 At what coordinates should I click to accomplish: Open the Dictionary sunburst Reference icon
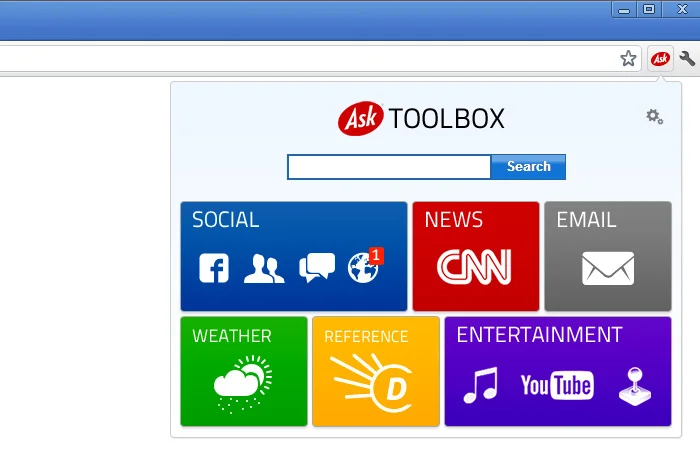click(x=373, y=383)
